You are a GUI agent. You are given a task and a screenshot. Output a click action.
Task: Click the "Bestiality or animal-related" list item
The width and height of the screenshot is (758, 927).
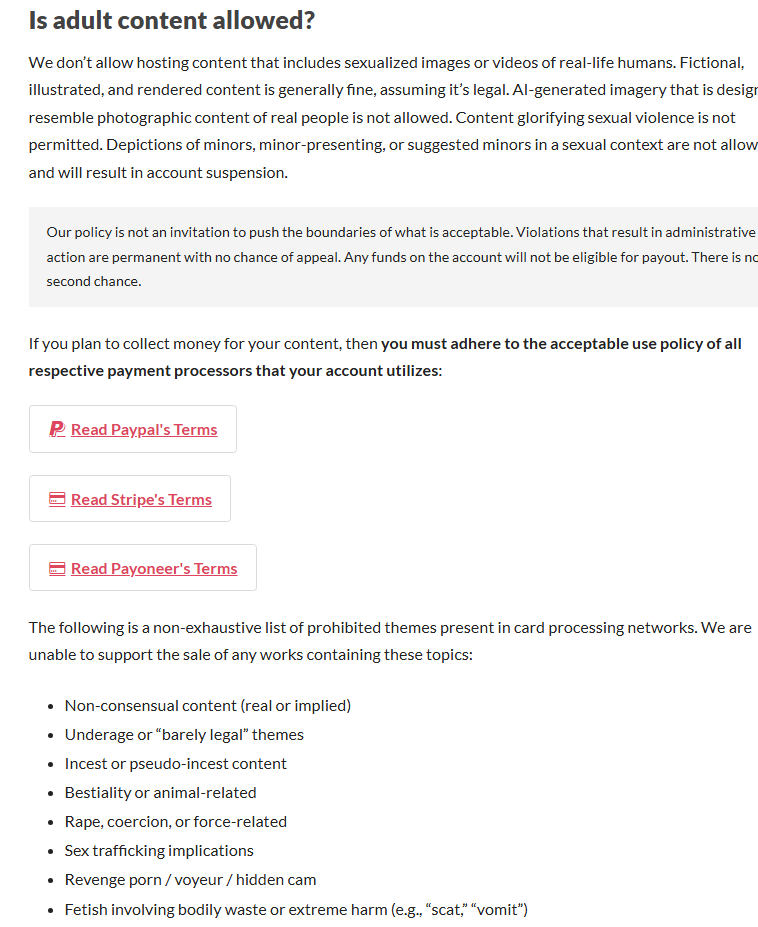160,792
